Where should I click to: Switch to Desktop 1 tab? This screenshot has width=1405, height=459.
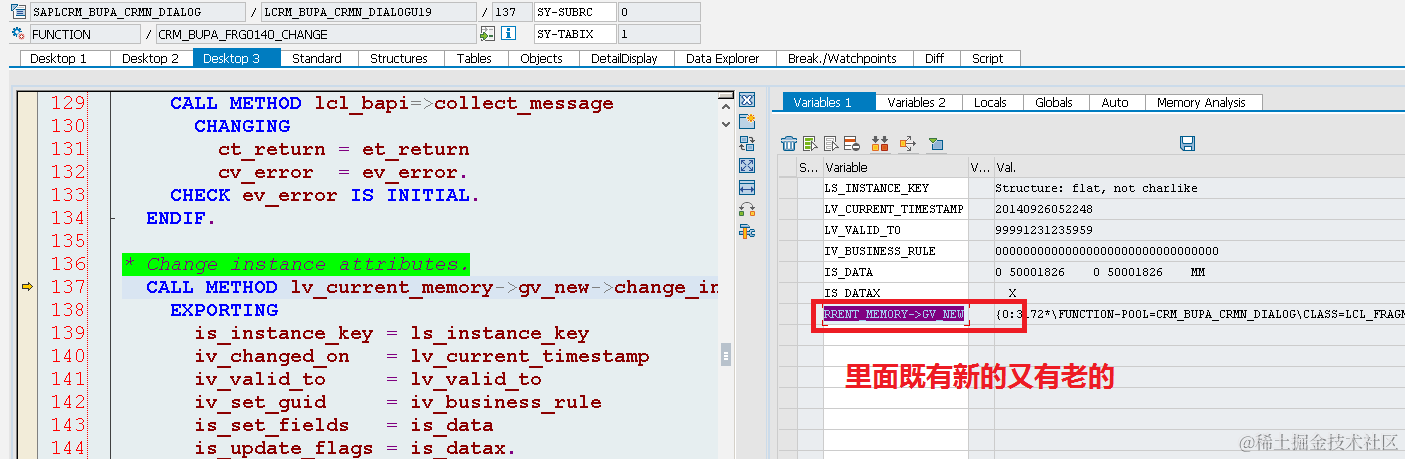pyautogui.click(x=58, y=58)
